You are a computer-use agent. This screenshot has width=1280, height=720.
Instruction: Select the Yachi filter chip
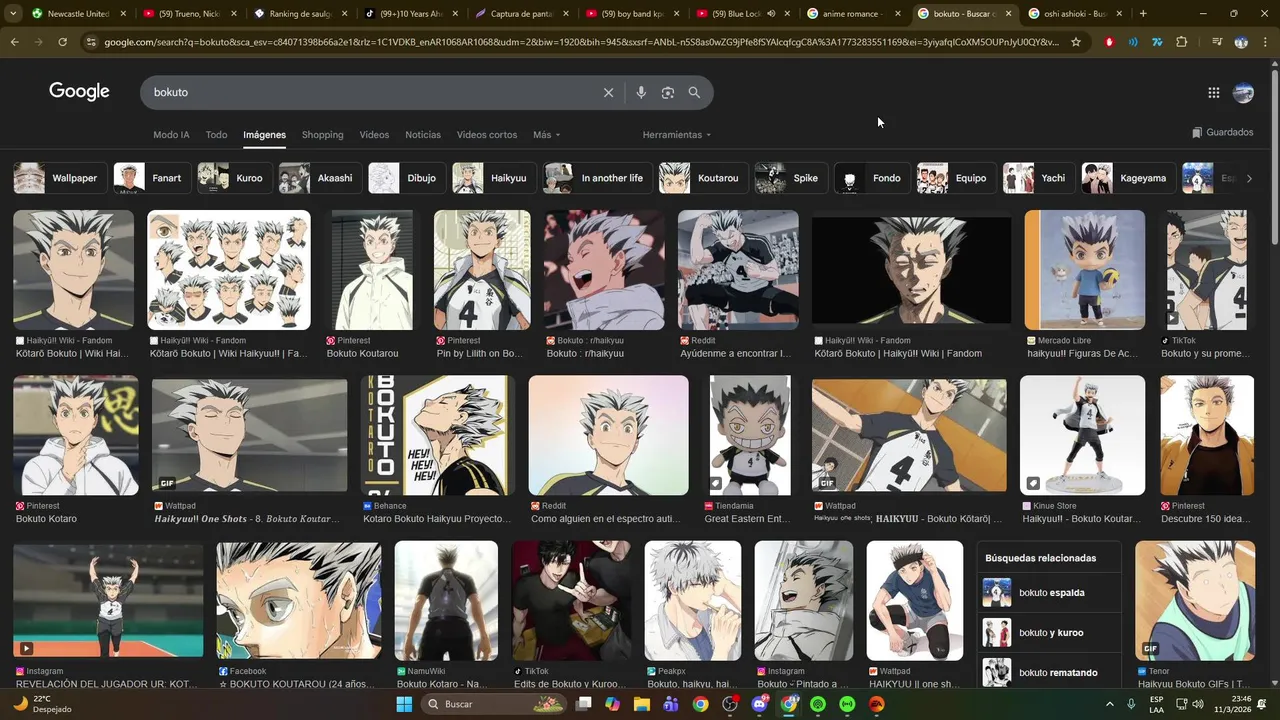pyautogui.click(x=1037, y=178)
